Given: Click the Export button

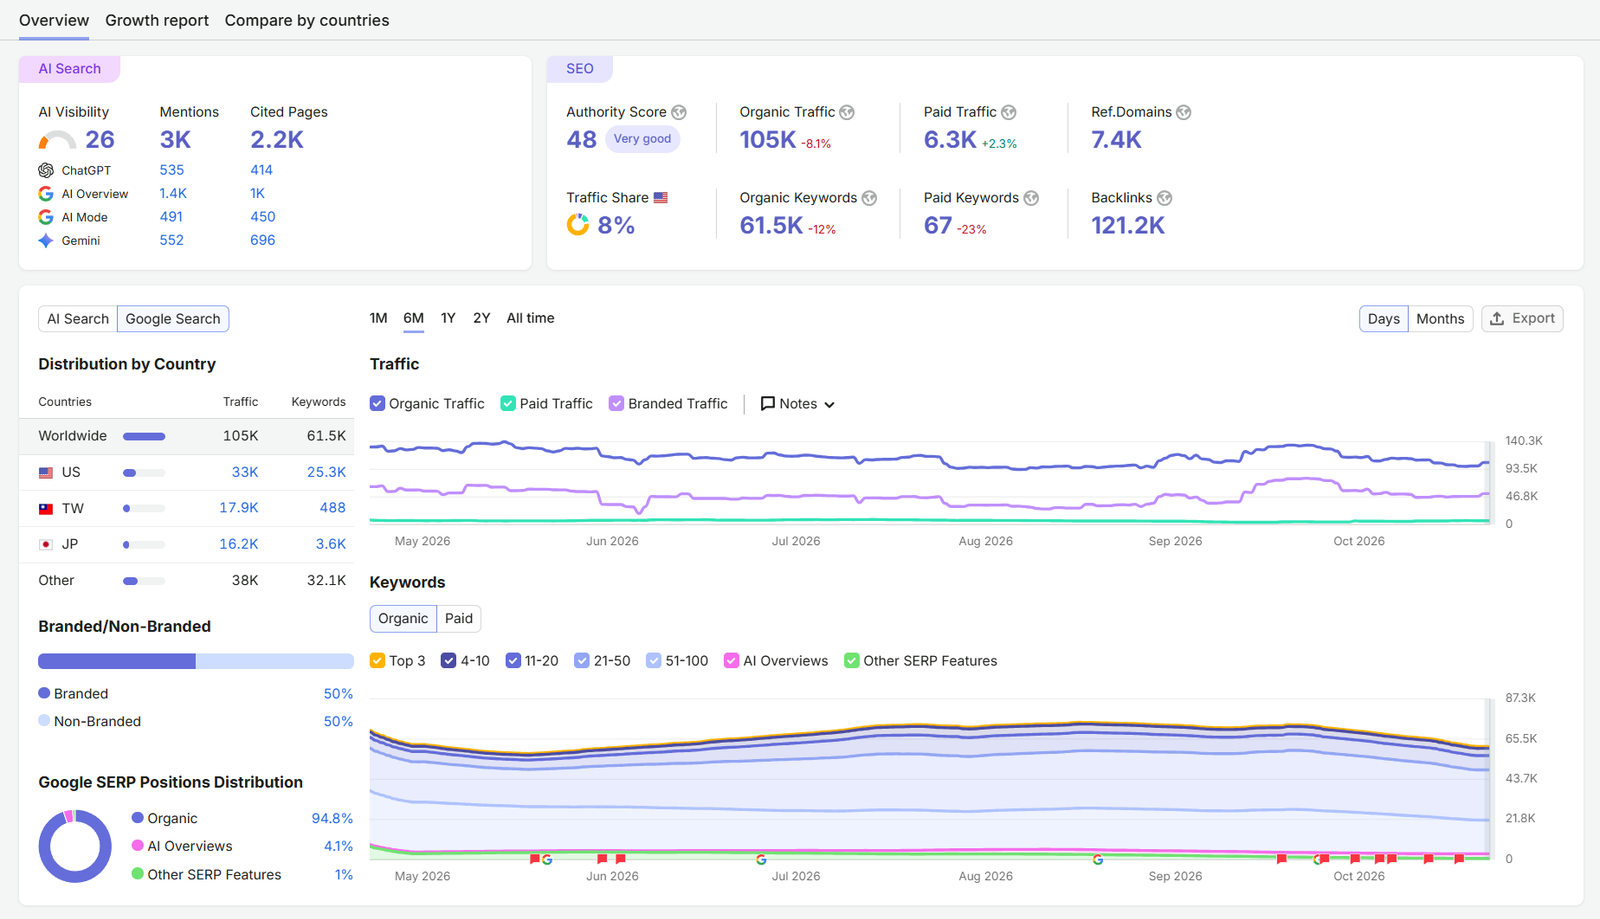Looking at the screenshot, I should coord(1522,318).
